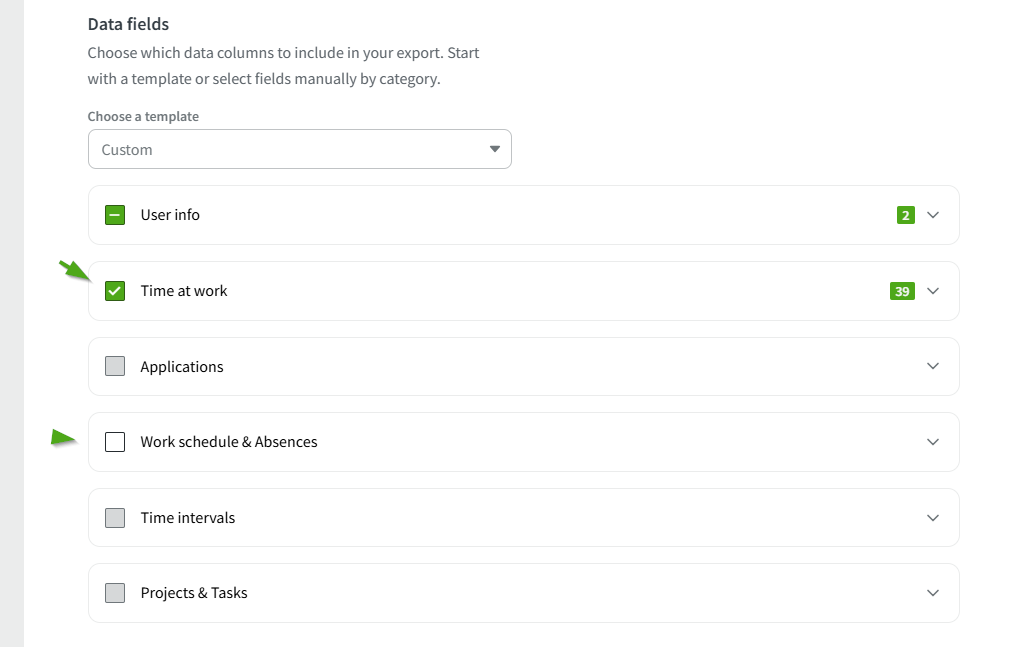Click the Time at work label
Image resolution: width=1011 pixels, height=647 pixels.
coord(184,291)
